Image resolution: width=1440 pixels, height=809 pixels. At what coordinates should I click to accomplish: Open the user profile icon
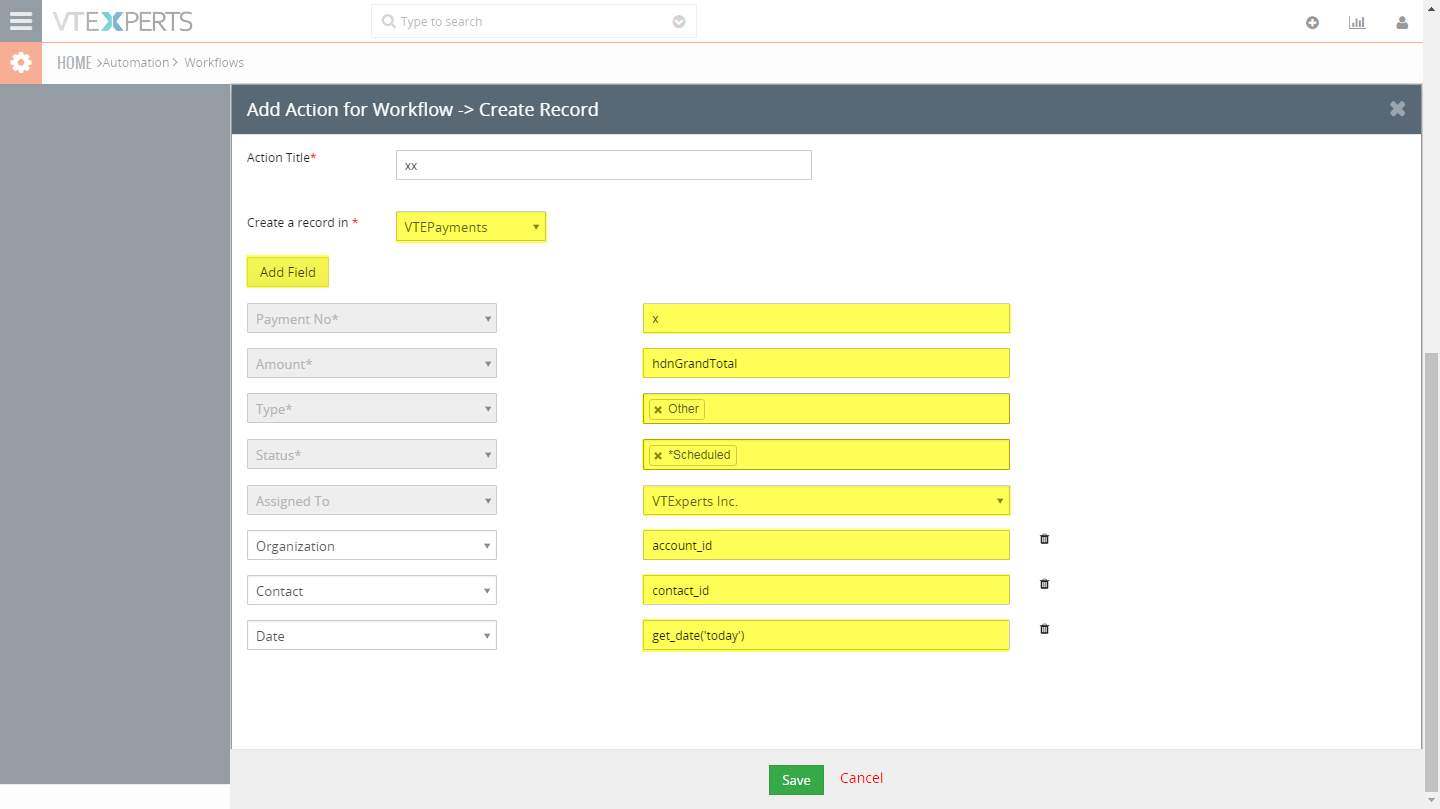(x=1402, y=21)
